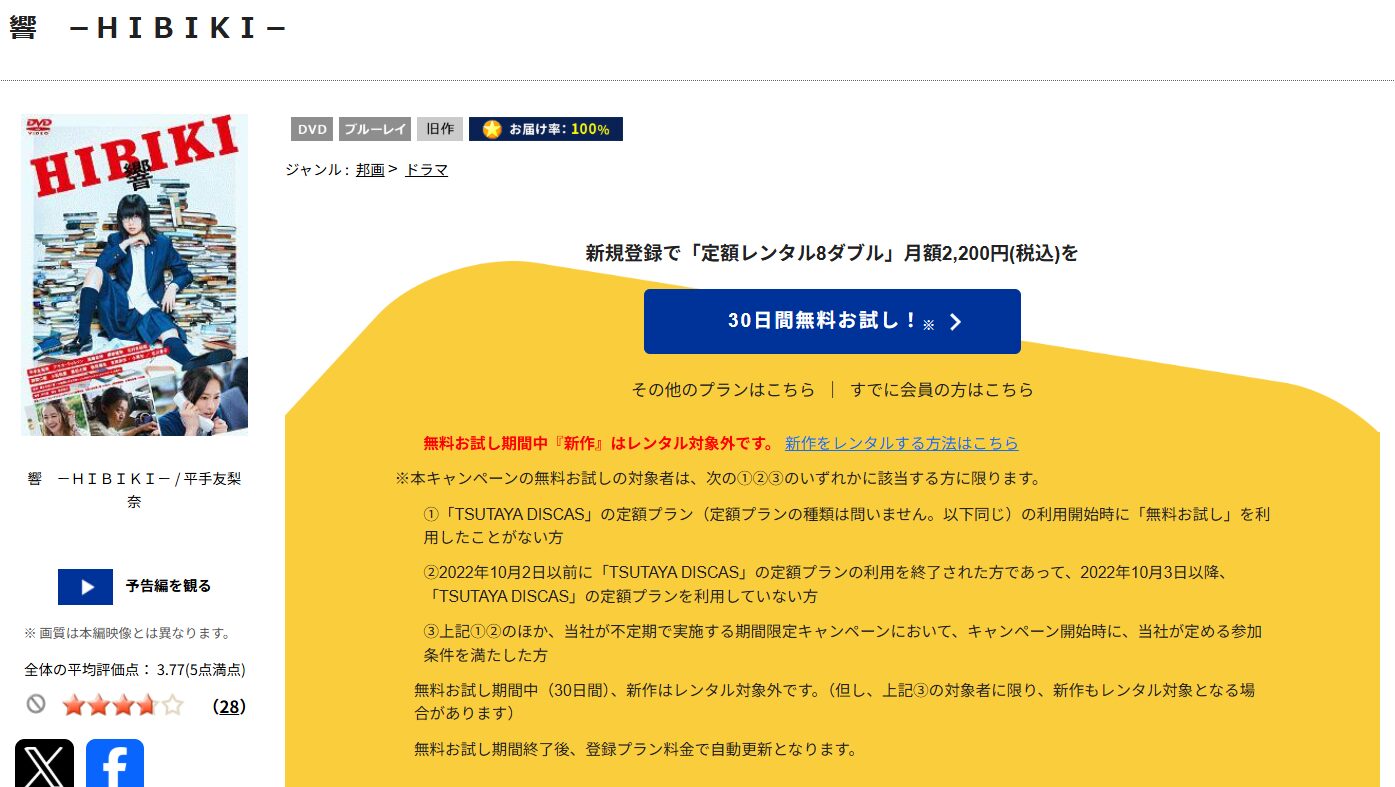Open 新作をレンタルする方法はこちら link
This screenshot has height=787, width=1395.
click(x=902, y=443)
